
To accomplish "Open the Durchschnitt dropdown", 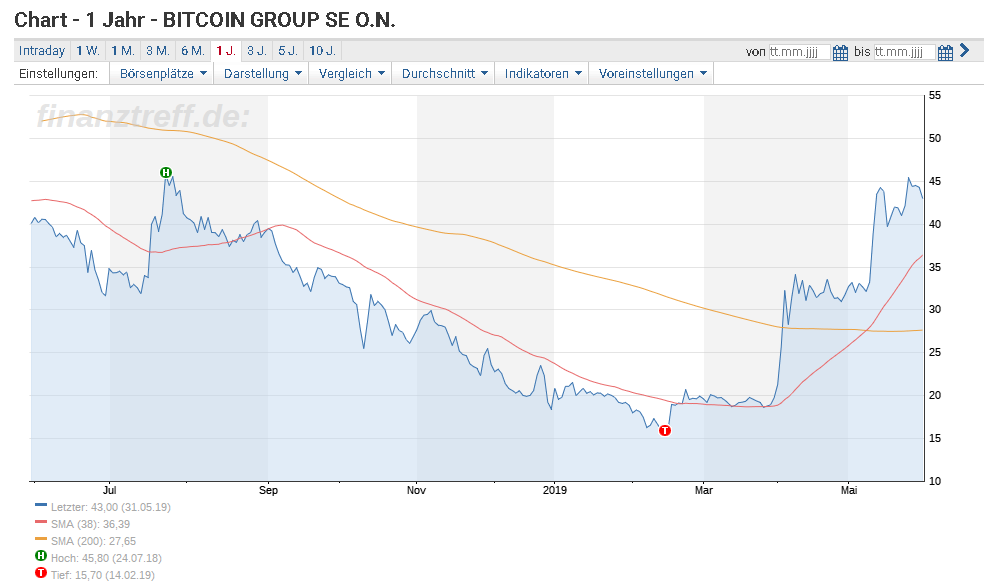I will point(444,74).
